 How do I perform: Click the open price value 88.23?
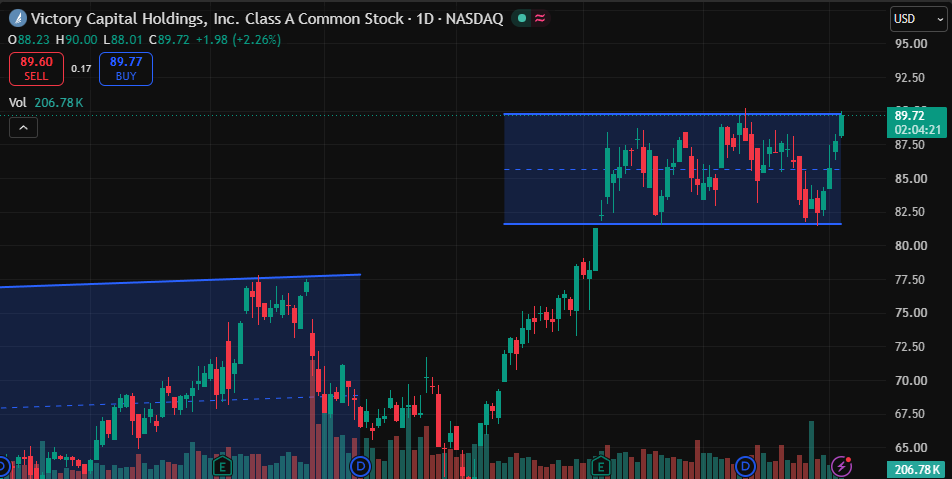[x=33, y=39]
